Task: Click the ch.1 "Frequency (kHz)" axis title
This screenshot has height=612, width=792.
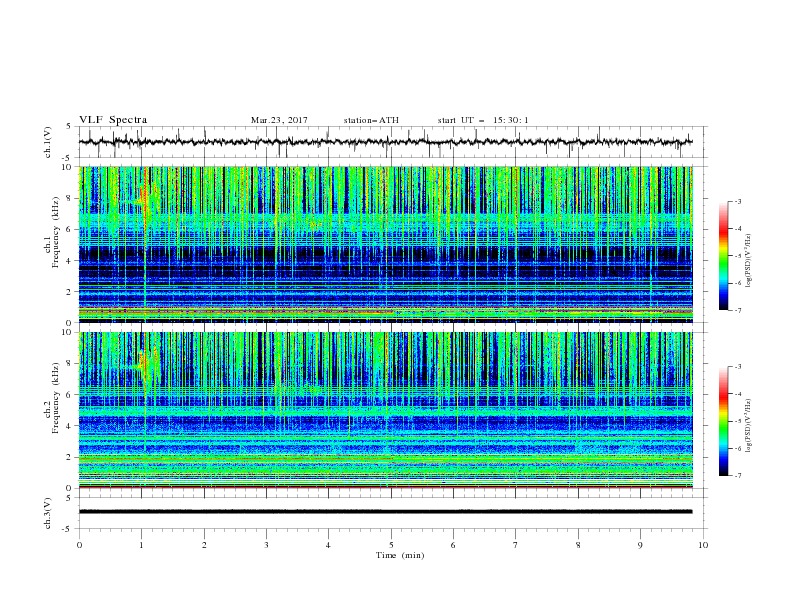Action: click(55, 233)
